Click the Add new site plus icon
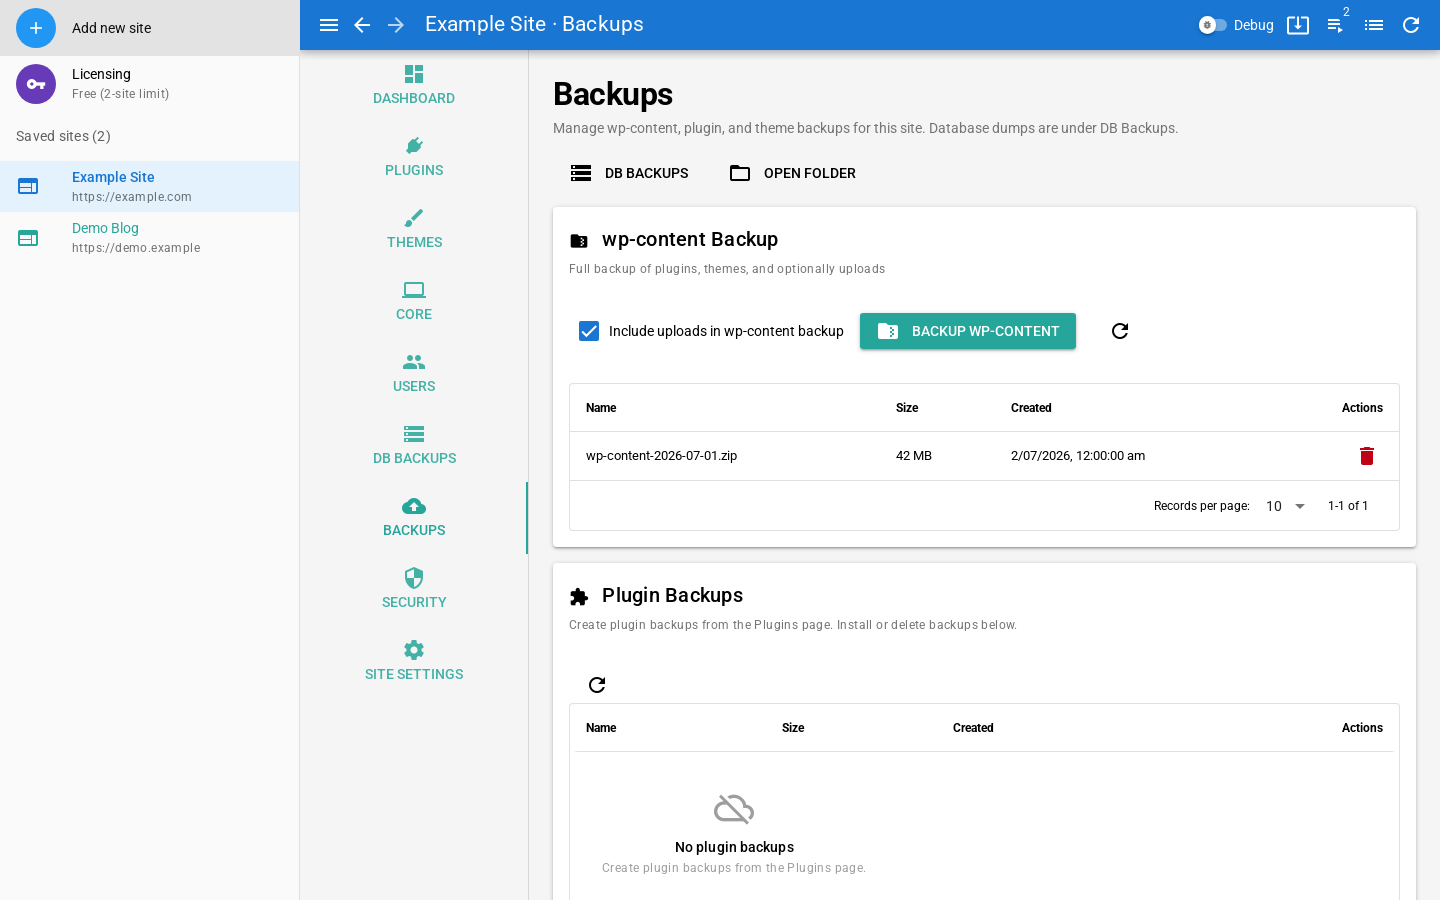 pos(36,28)
